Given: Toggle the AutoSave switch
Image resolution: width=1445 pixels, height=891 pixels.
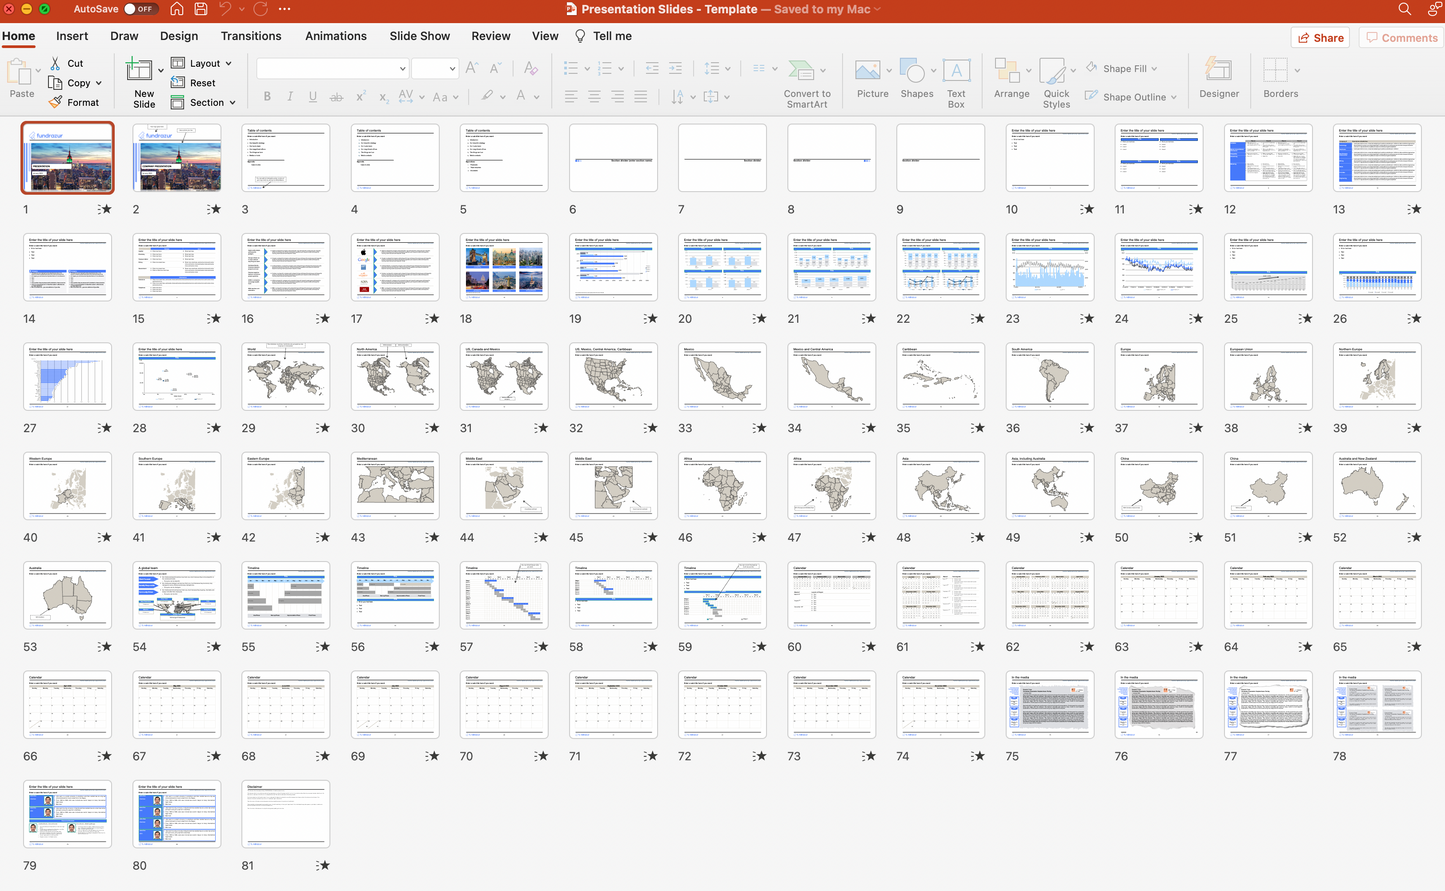Looking at the screenshot, I should (140, 9).
